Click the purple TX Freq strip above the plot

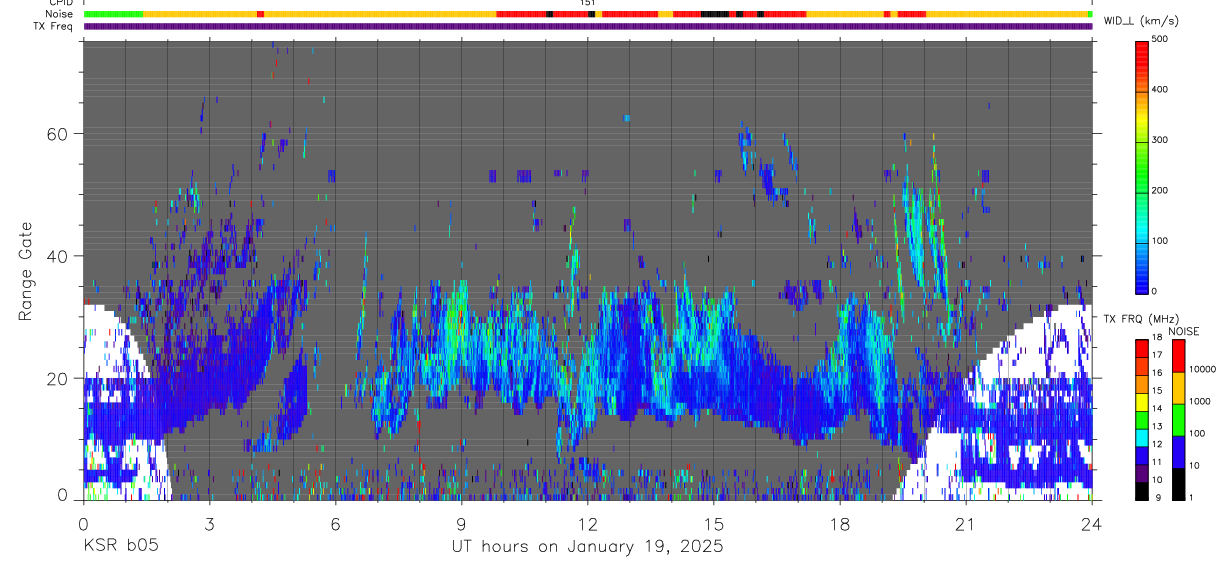(x=588, y=26)
